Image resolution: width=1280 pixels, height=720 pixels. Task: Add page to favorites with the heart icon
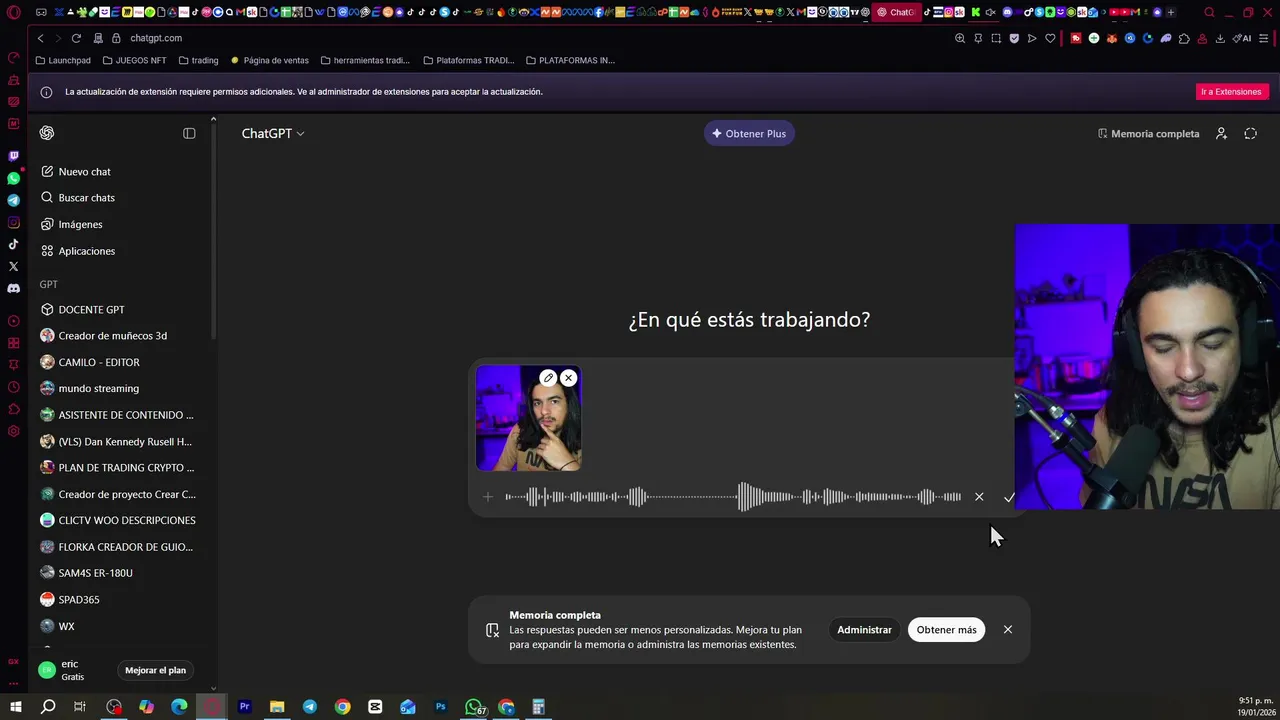tap(1050, 38)
